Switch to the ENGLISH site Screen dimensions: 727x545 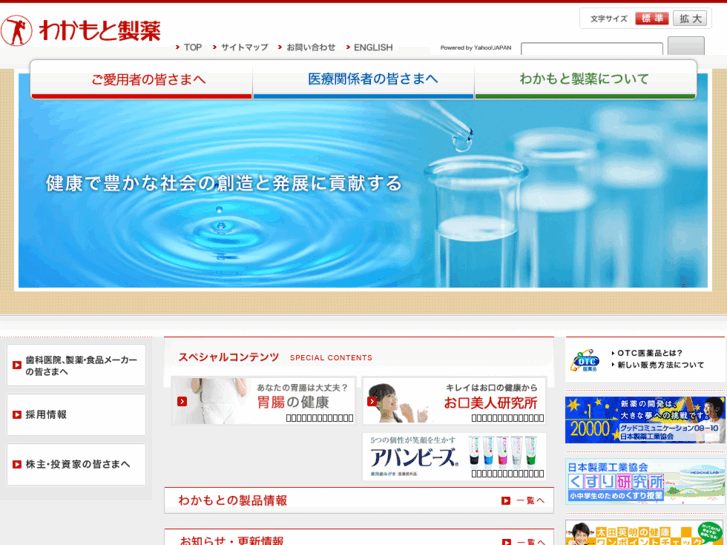pyautogui.click(x=373, y=47)
